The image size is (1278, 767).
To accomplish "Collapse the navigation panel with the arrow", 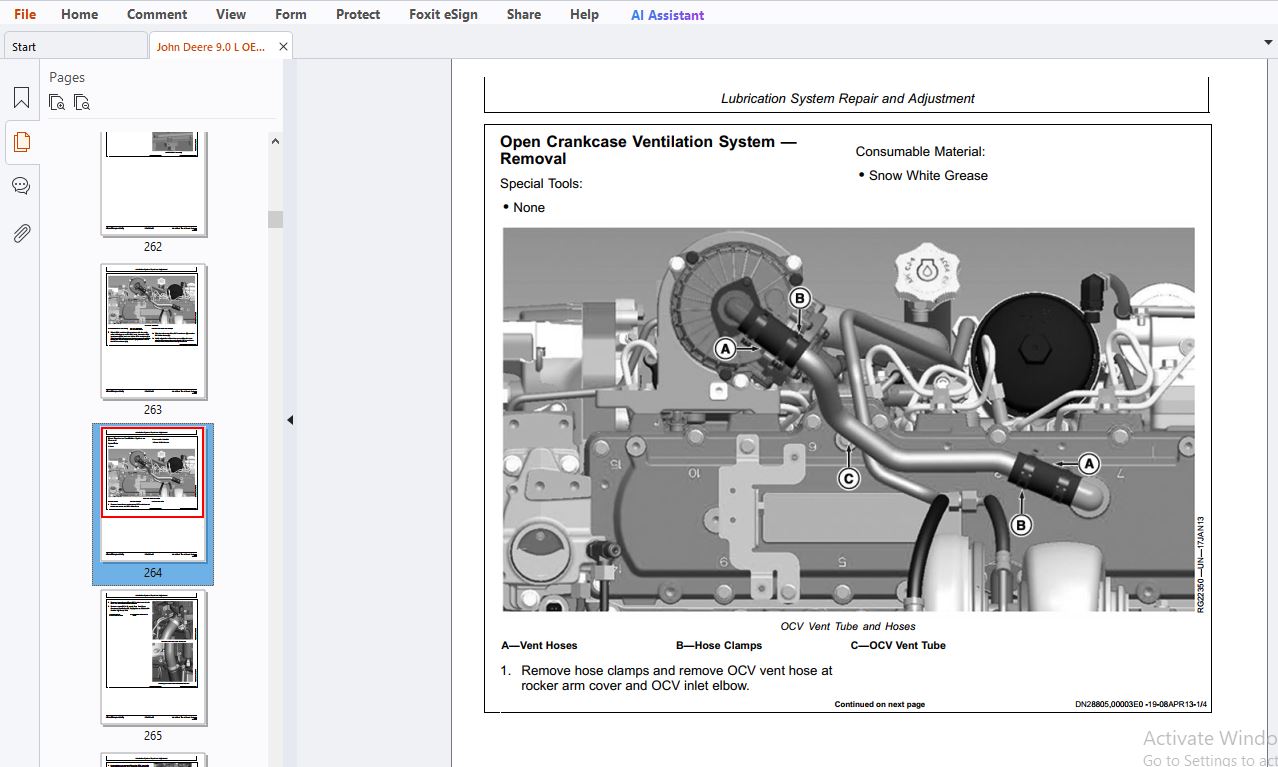I will [290, 420].
